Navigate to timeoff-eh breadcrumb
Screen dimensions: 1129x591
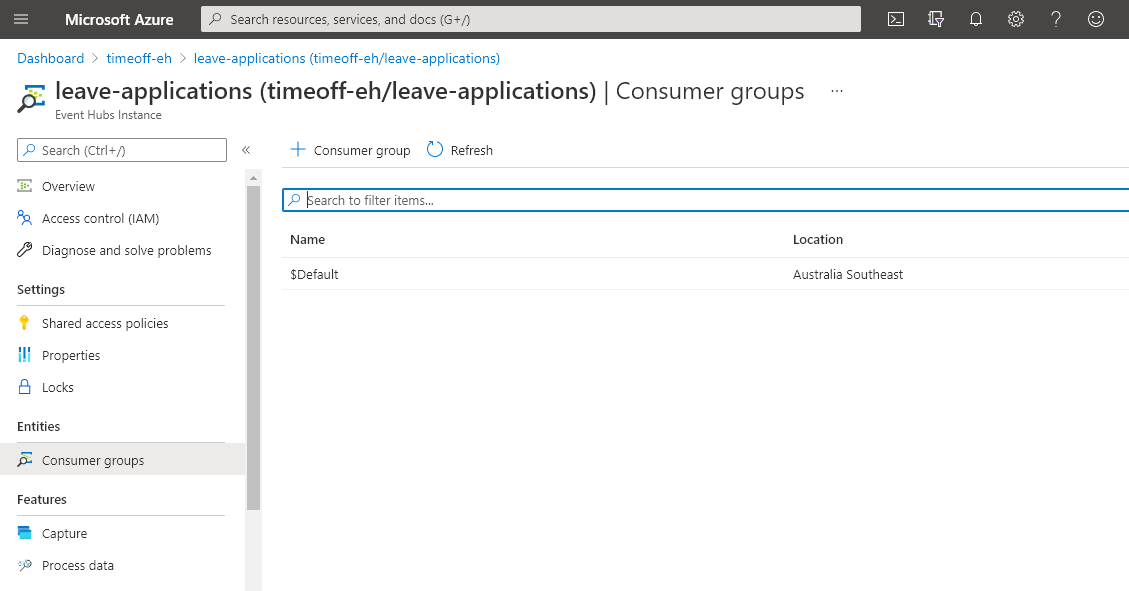[139, 58]
